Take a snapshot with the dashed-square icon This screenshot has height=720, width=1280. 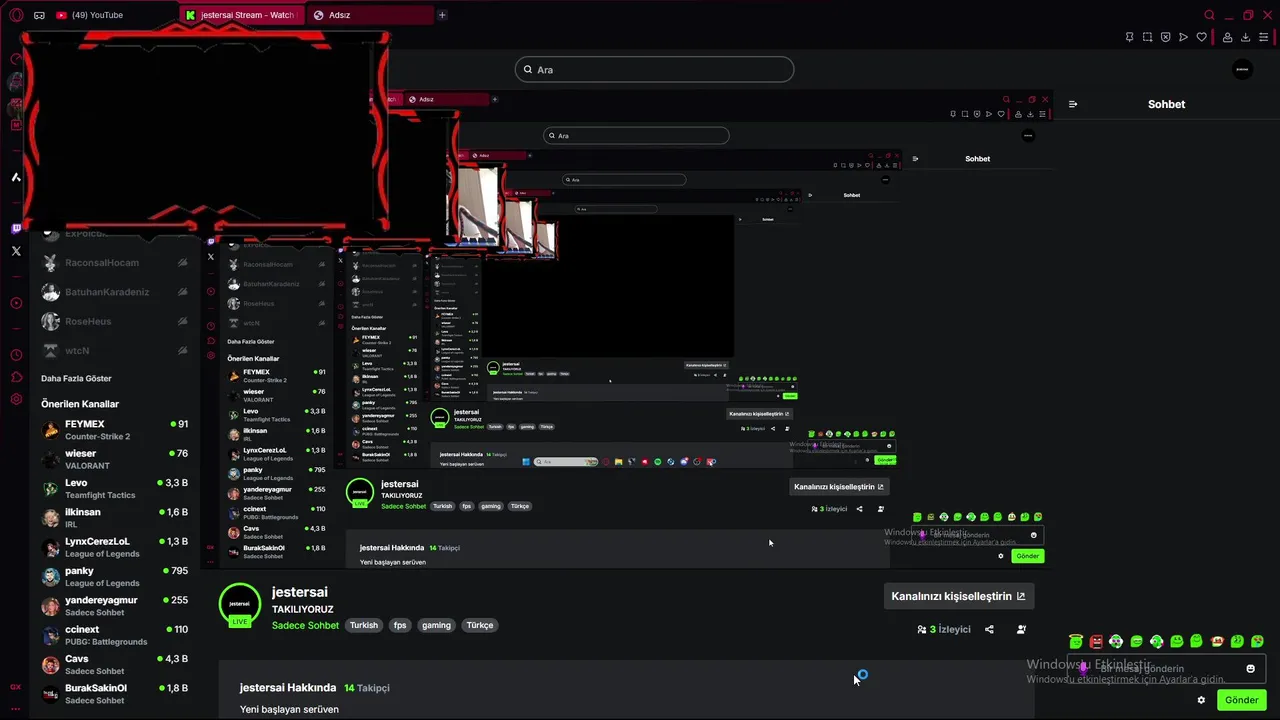1147,37
